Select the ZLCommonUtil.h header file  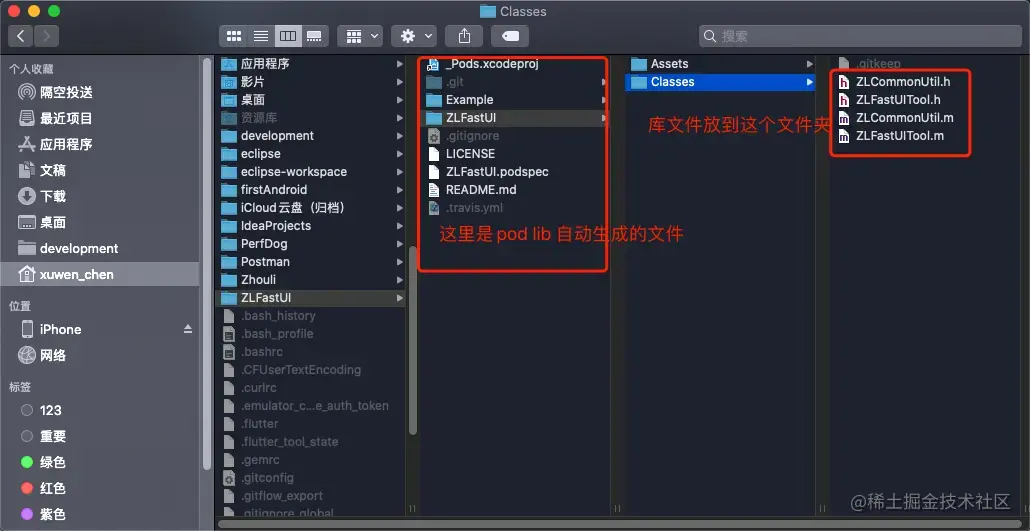pos(901,82)
